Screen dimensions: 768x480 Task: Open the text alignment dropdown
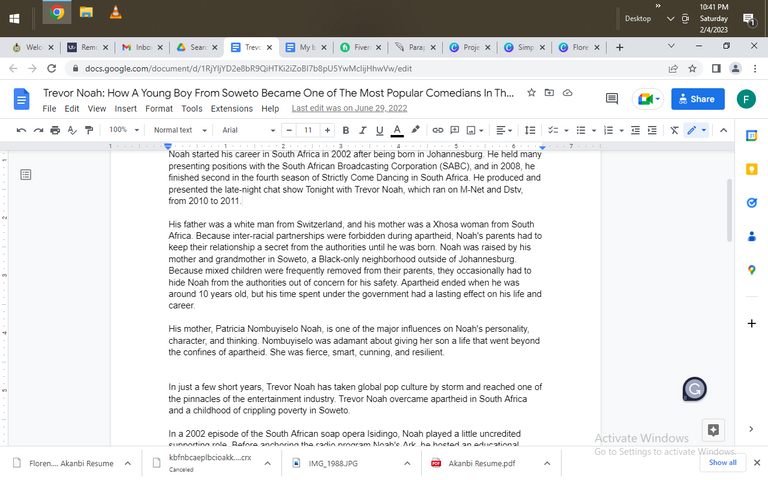[x=504, y=130]
